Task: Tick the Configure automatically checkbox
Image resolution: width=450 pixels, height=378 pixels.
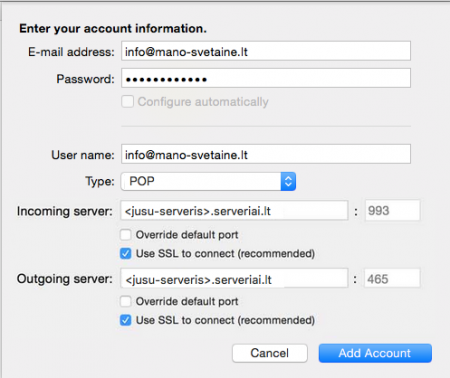Action: (127, 101)
